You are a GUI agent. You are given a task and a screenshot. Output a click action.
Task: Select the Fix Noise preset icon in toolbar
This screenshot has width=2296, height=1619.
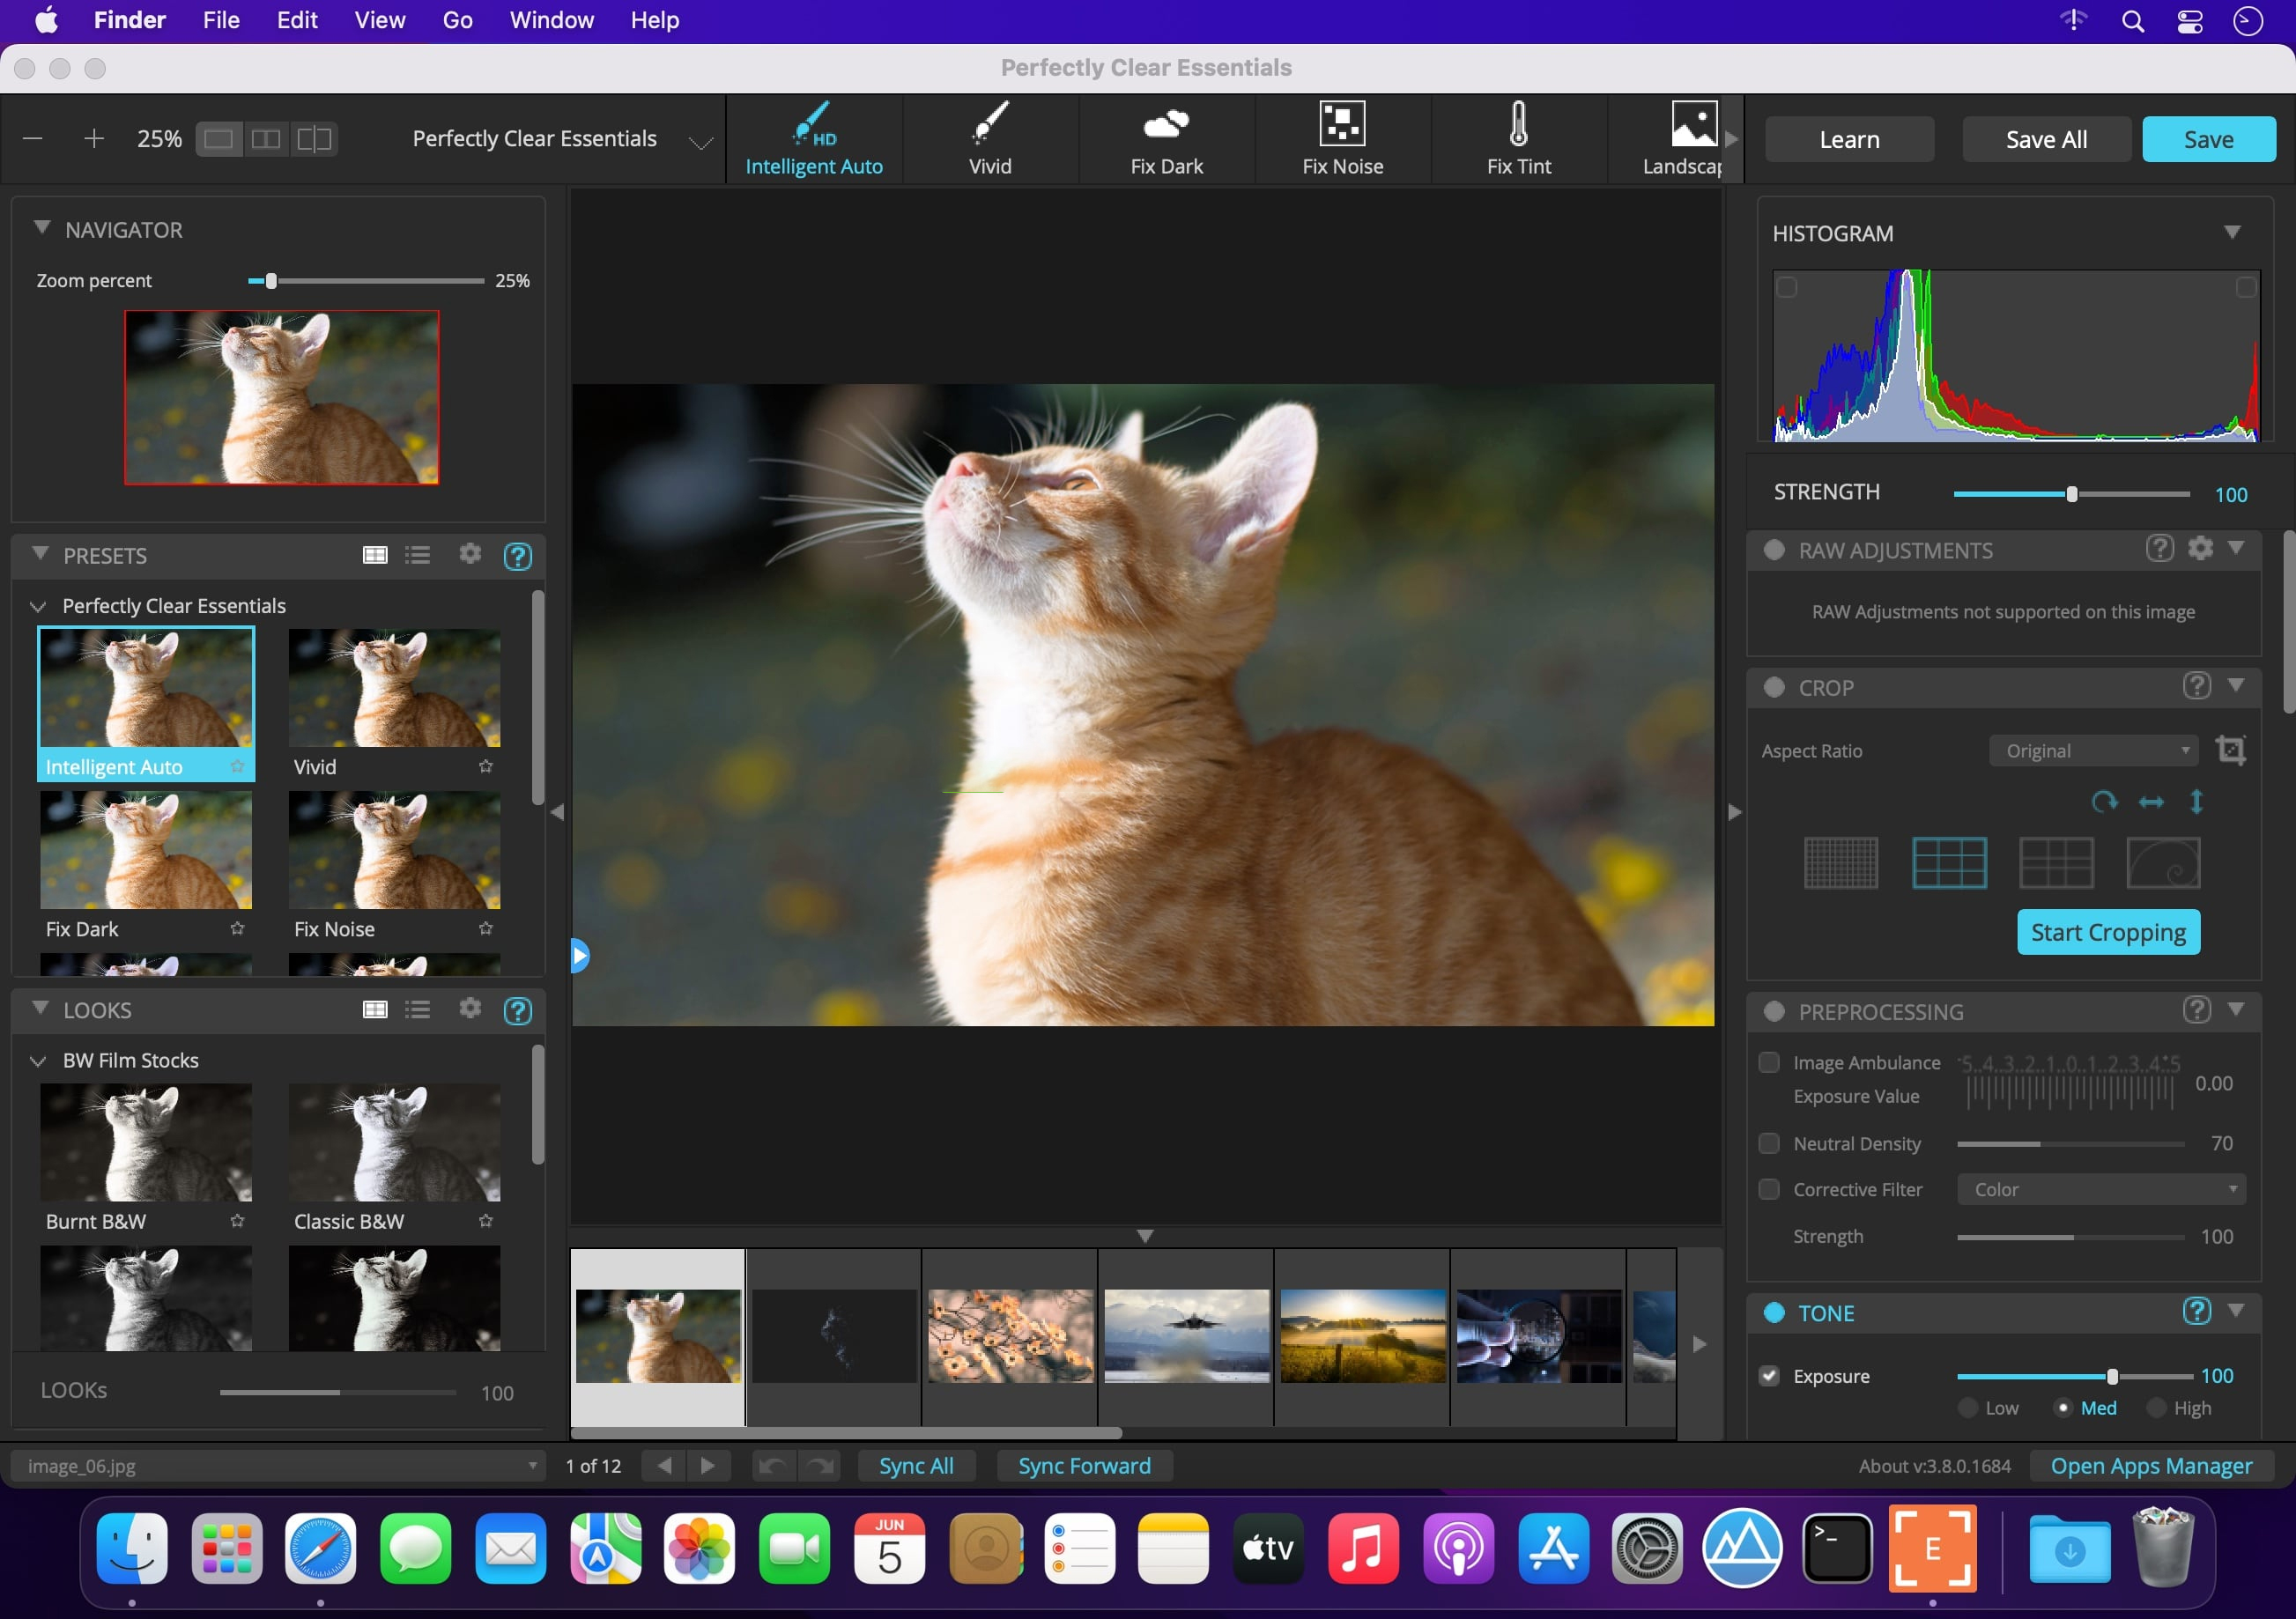click(1342, 125)
